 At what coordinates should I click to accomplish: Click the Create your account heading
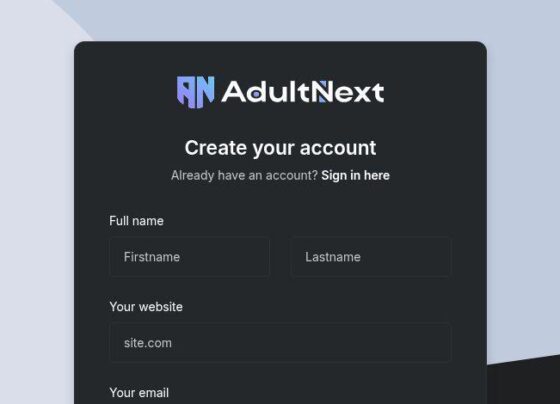[280, 148]
